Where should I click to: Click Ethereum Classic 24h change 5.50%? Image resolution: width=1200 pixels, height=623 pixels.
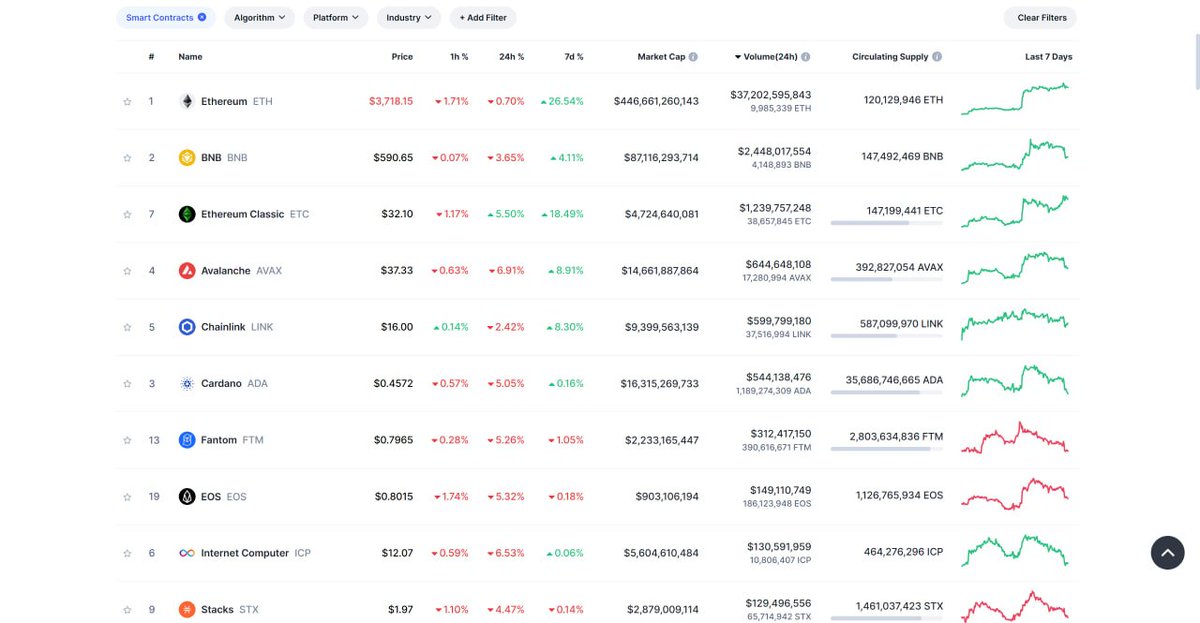[x=506, y=214]
